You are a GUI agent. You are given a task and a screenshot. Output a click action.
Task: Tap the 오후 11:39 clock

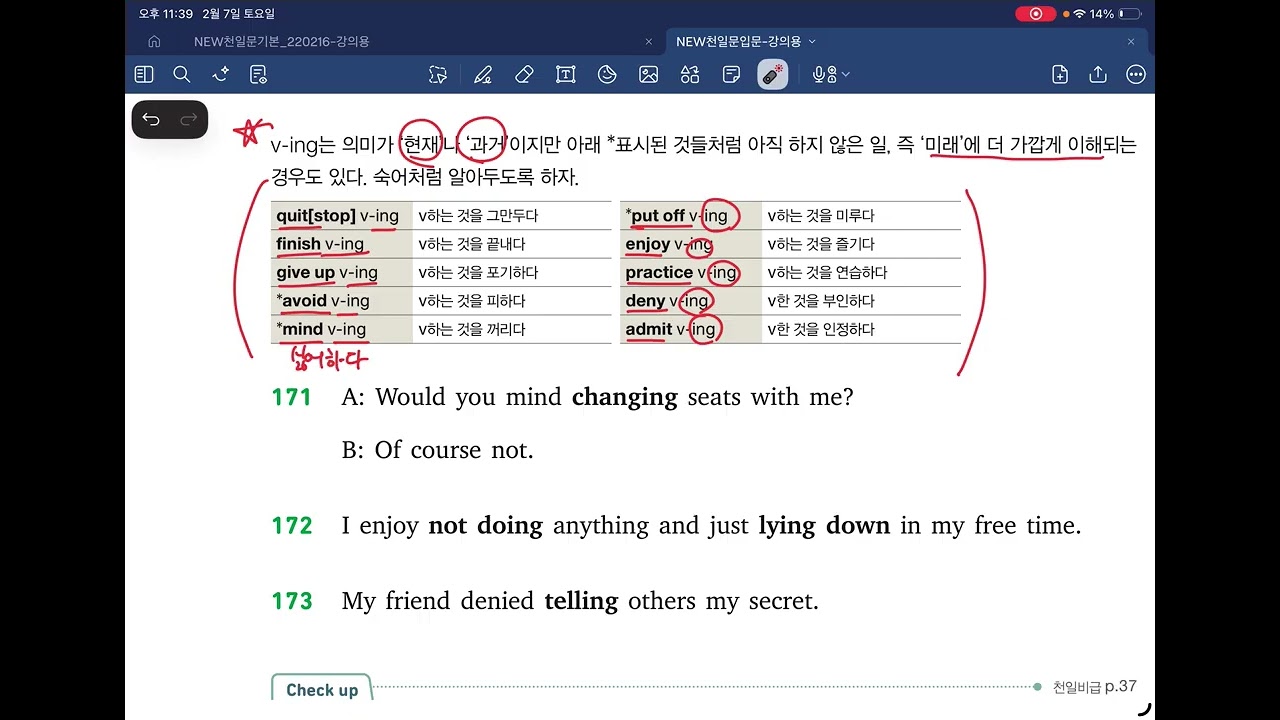pyautogui.click(x=166, y=14)
